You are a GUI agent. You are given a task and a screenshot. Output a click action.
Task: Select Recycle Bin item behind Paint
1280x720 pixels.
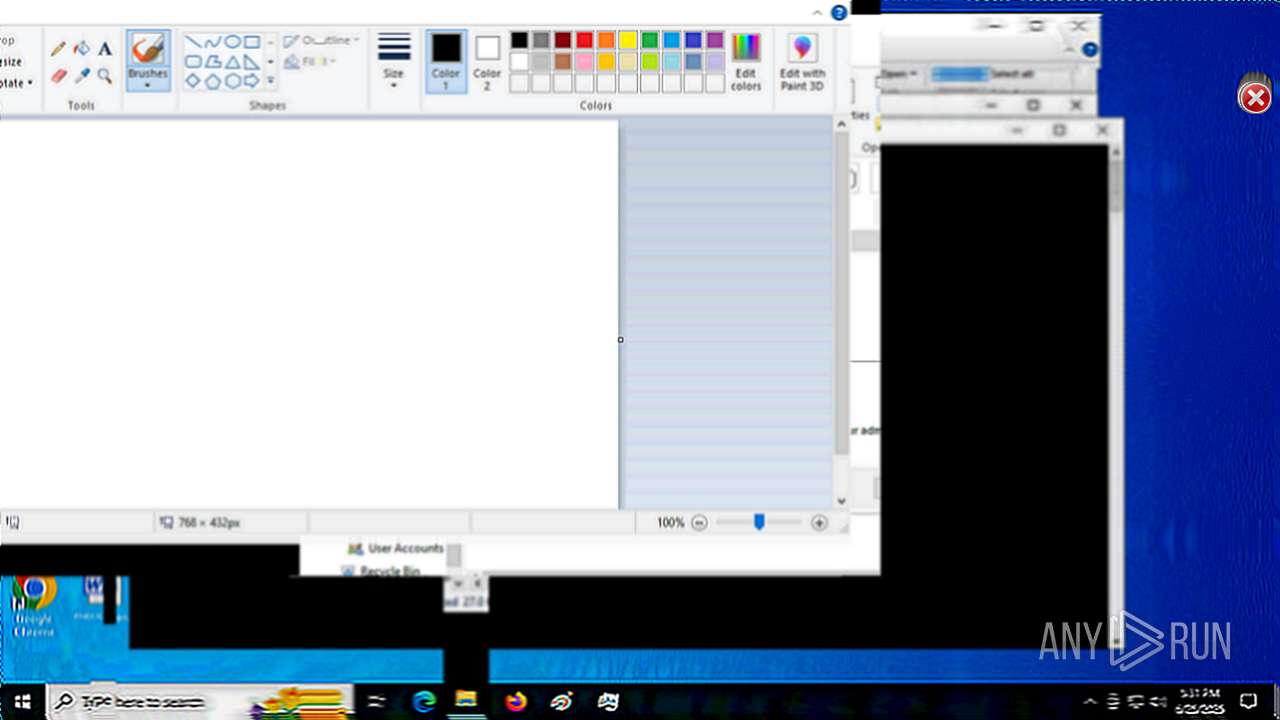click(380, 571)
